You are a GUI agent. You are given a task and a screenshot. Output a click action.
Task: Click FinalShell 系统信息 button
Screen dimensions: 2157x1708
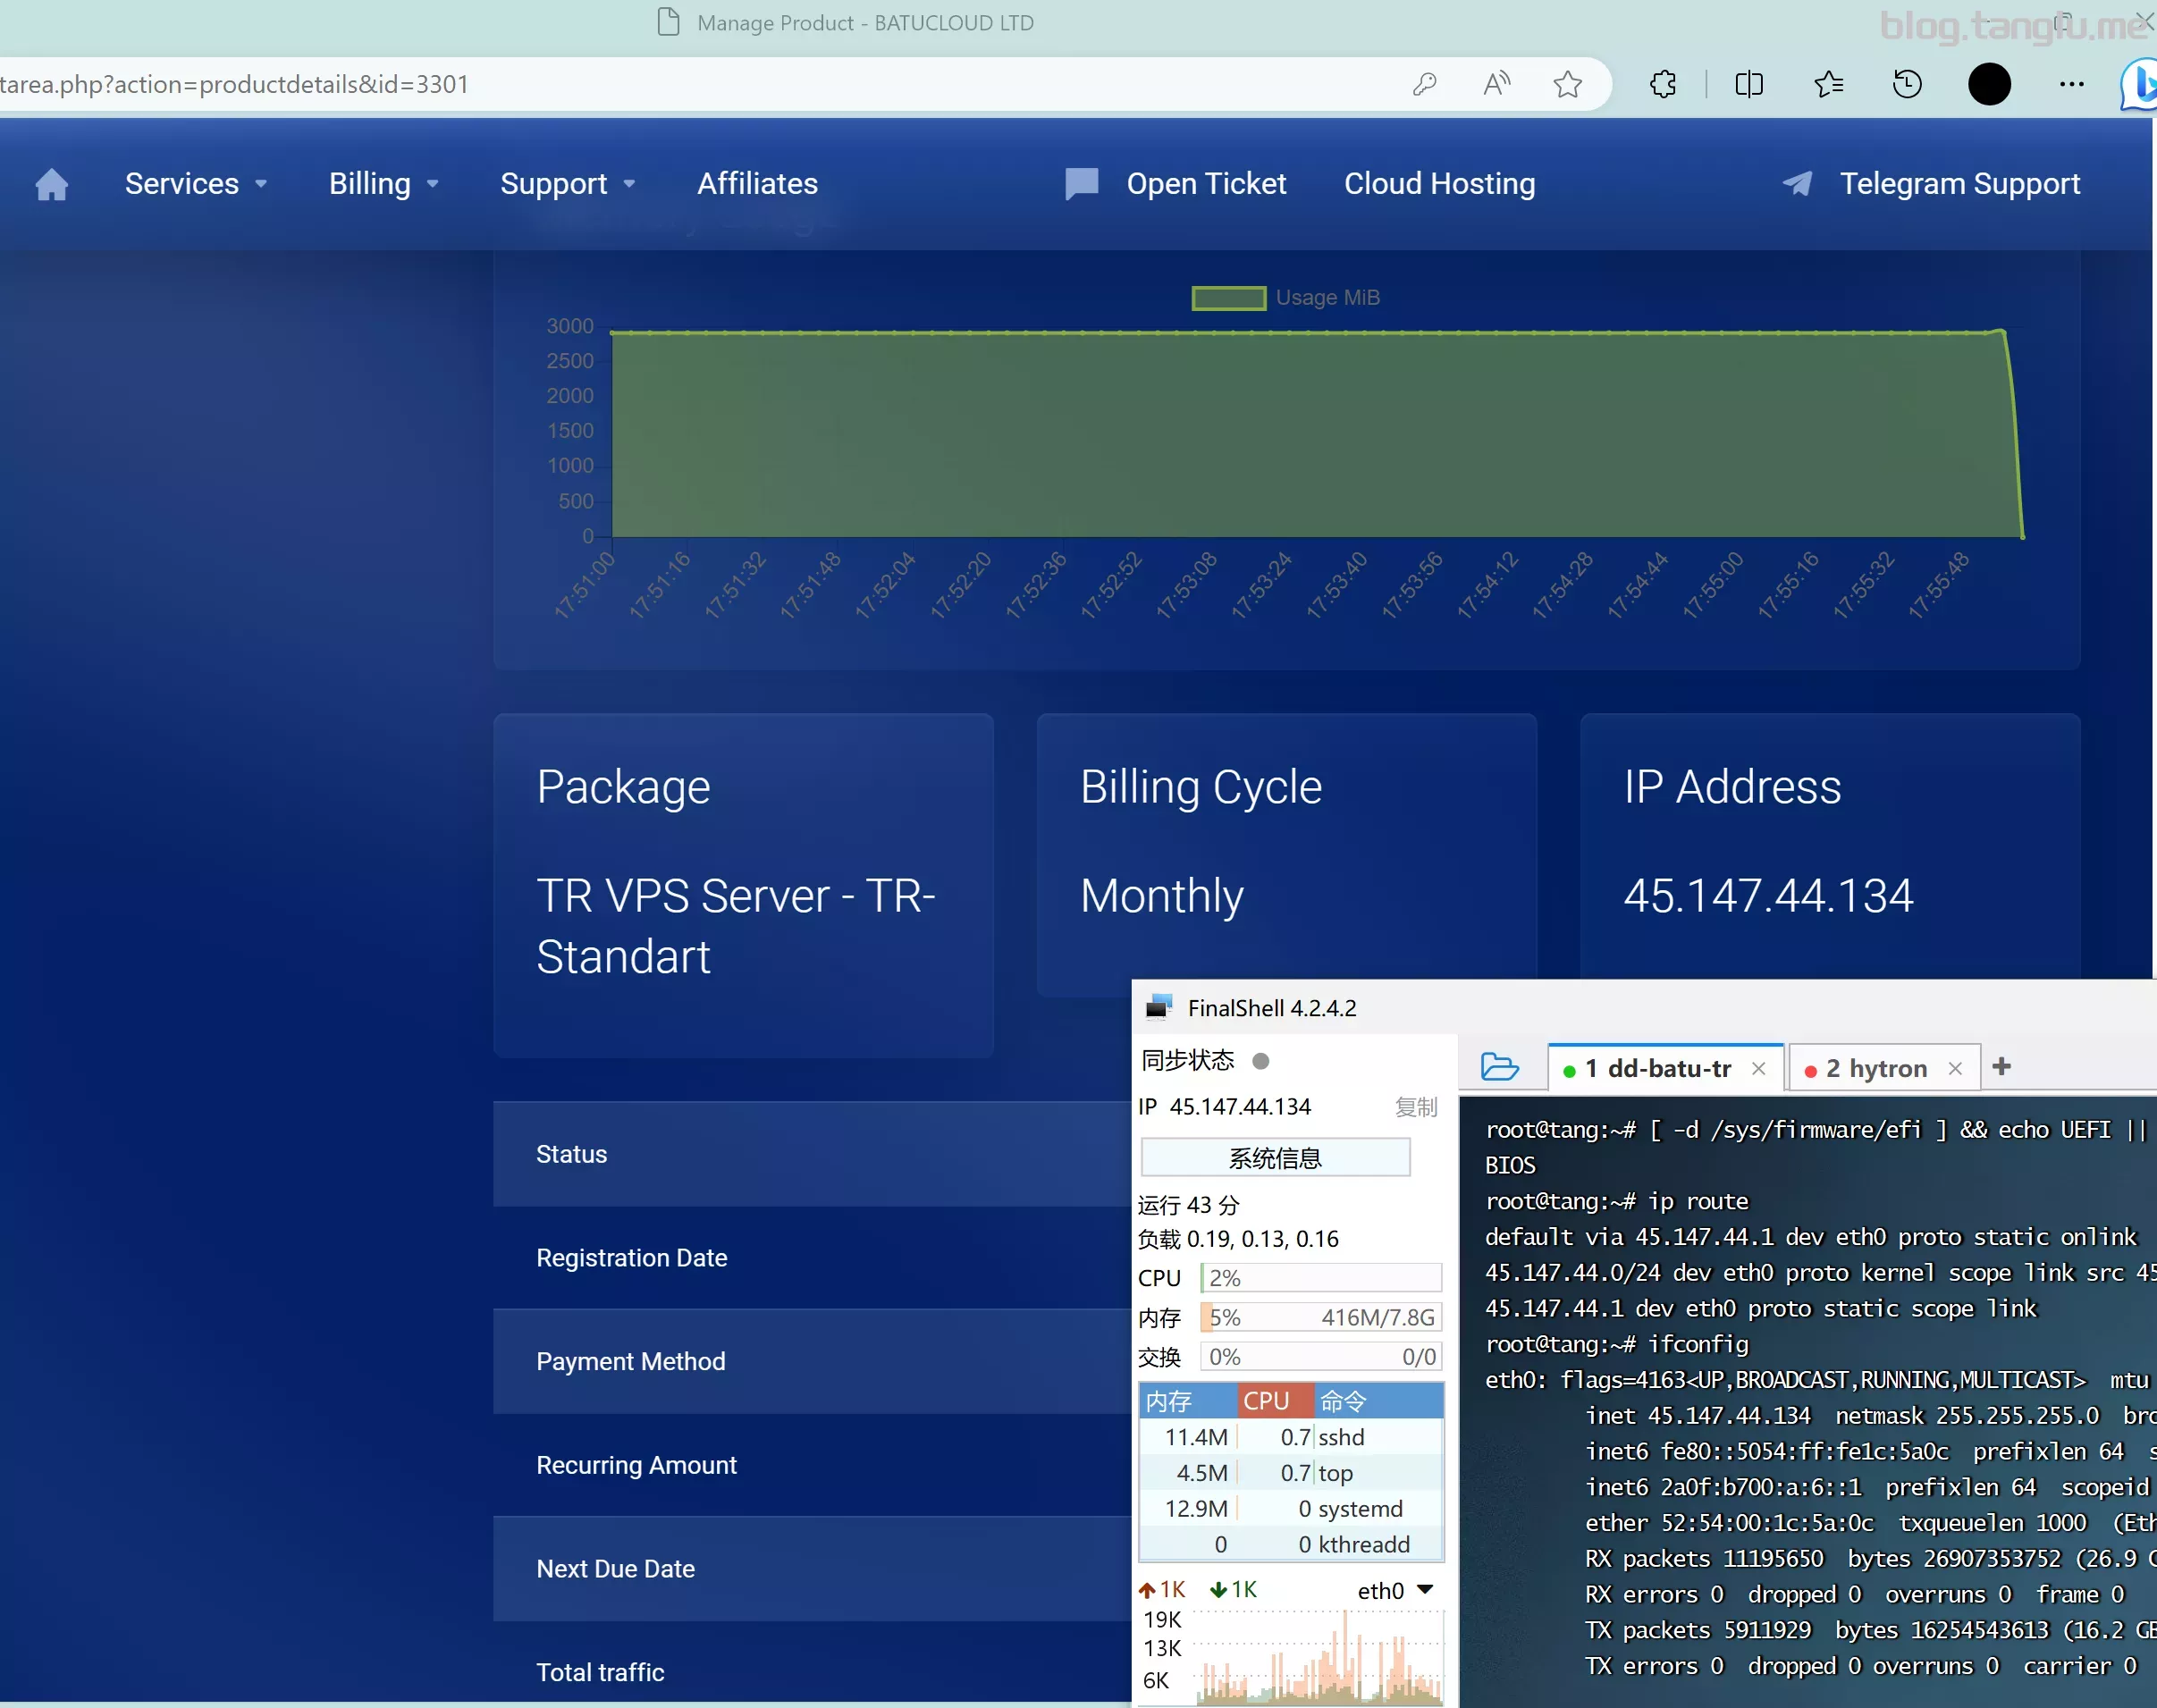(x=1275, y=1158)
